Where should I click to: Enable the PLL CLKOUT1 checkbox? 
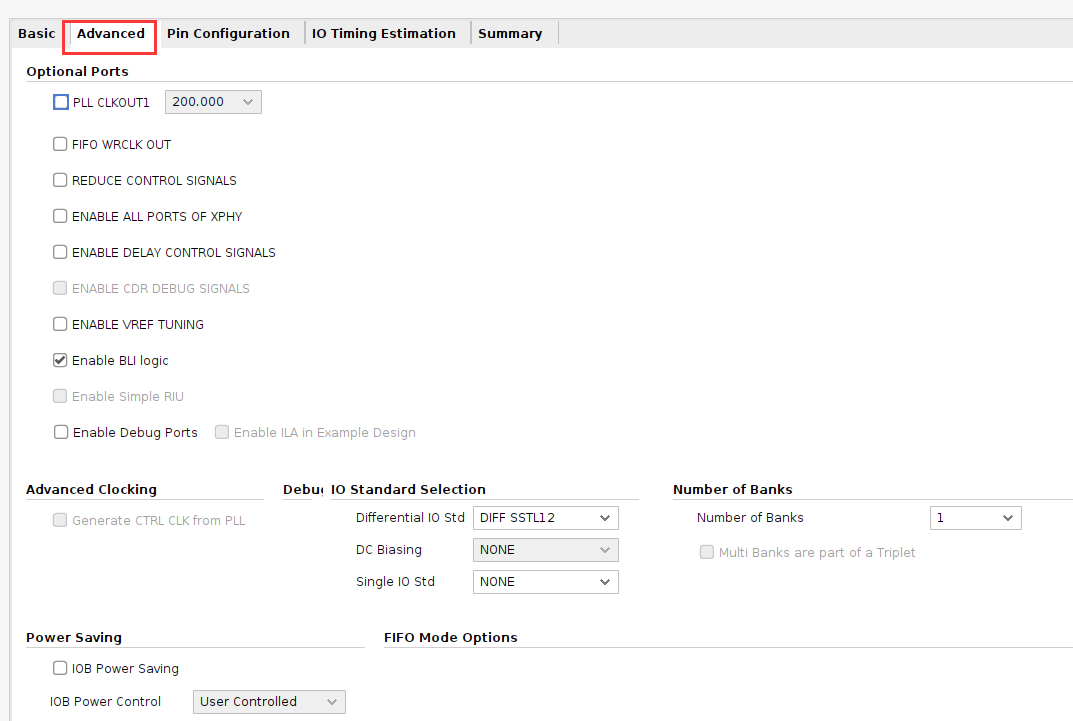(61, 102)
